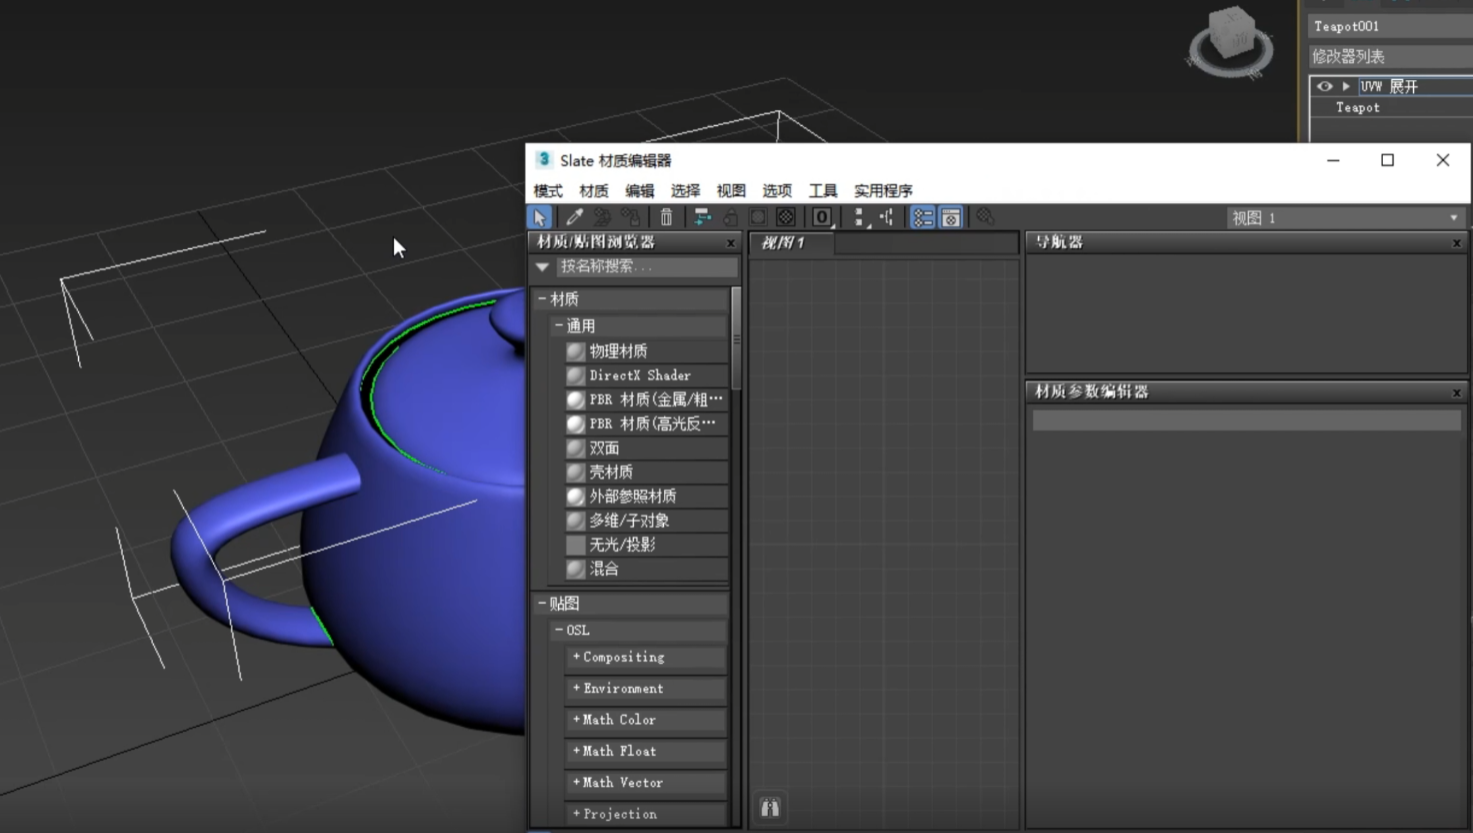Select PBR 材质(高光反… material entry
The height and width of the screenshot is (833, 1473).
click(646, 424)
